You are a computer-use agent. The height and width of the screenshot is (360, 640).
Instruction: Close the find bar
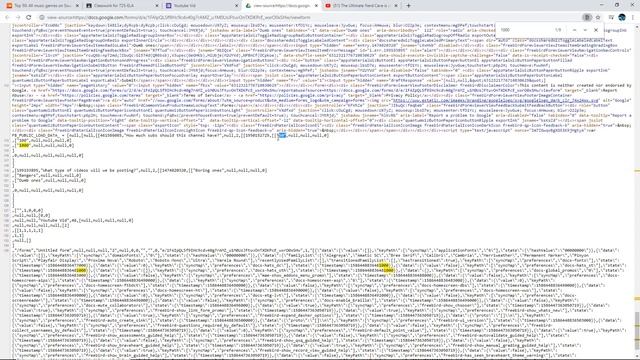pyautogui.click(x=596, y=30)
